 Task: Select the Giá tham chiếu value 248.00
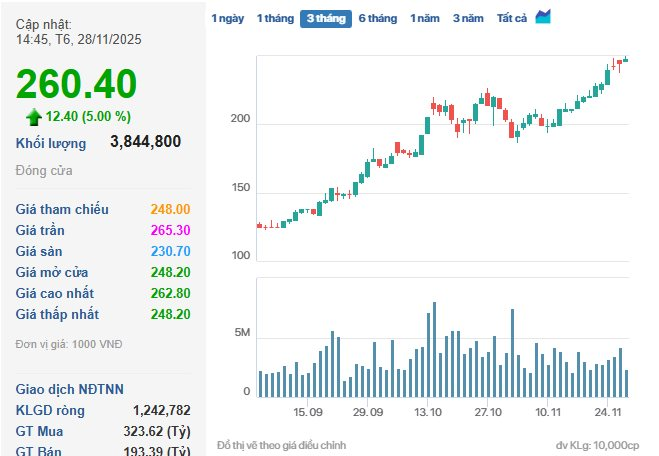pos(170,209)
